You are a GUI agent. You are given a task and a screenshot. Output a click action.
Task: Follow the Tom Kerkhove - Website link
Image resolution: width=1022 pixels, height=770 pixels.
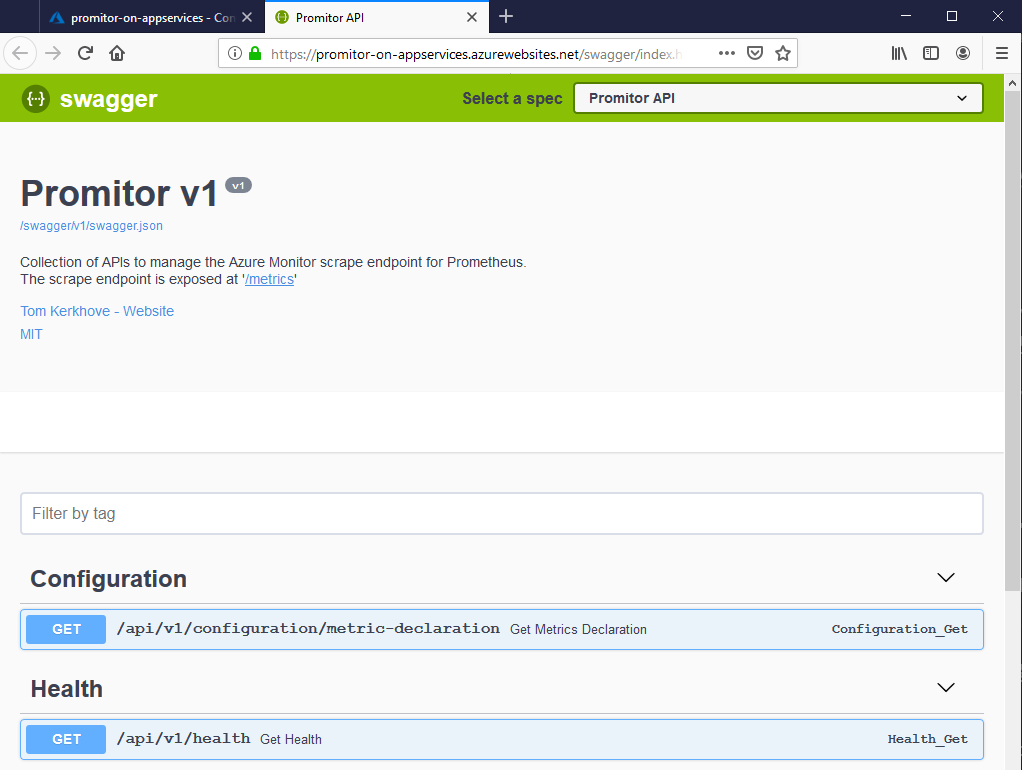tap(97, 311)
